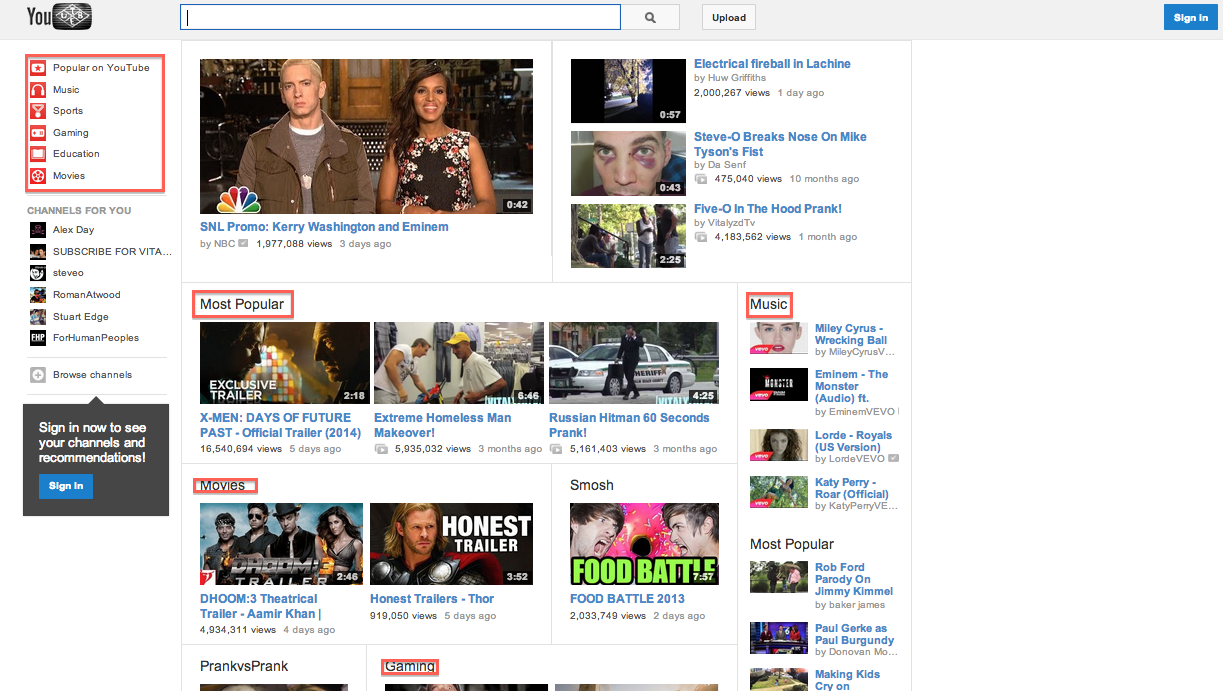Open the Smosh section heading
The width and height of the screenshot is (1223, 691).
pyautogui.click(x=592, y=485)
